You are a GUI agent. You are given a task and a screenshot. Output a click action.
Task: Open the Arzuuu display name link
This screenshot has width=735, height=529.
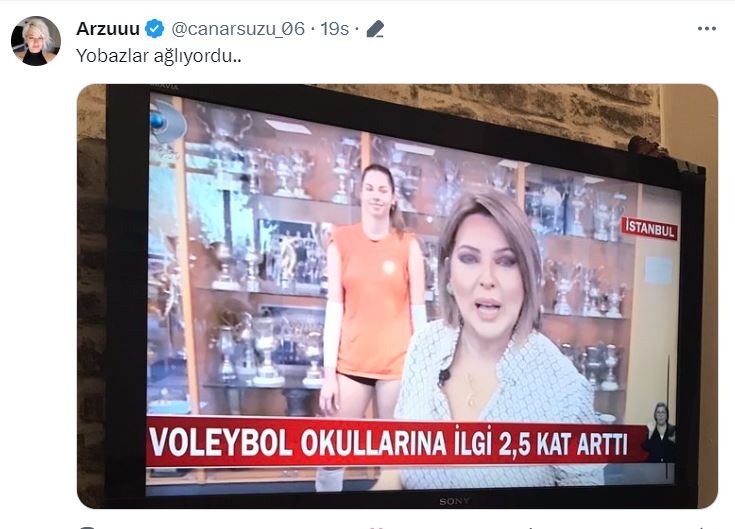tap(108, 29)
